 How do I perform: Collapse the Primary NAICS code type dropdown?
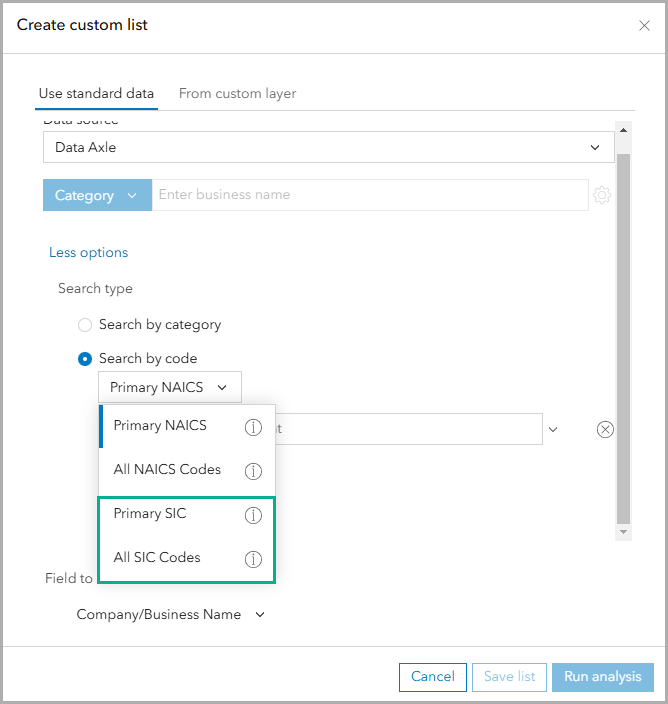[170, 387]
